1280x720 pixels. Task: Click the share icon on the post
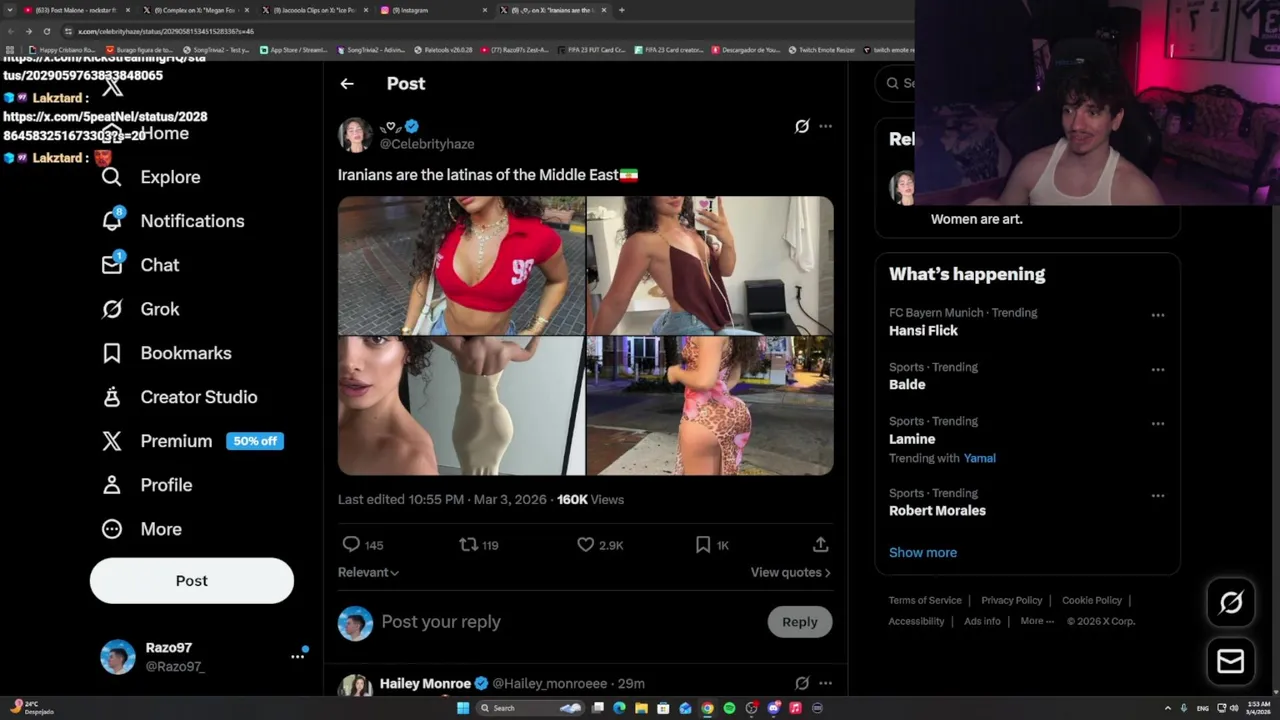coord(820,544)
